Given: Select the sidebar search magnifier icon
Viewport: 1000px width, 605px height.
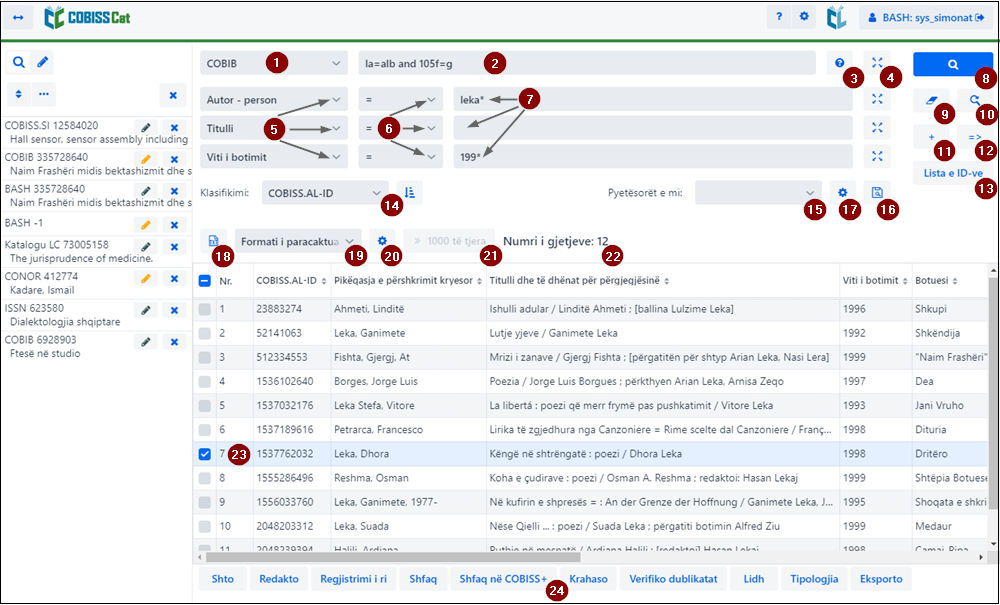Looking at the screenshot, I should click(19, 62).
